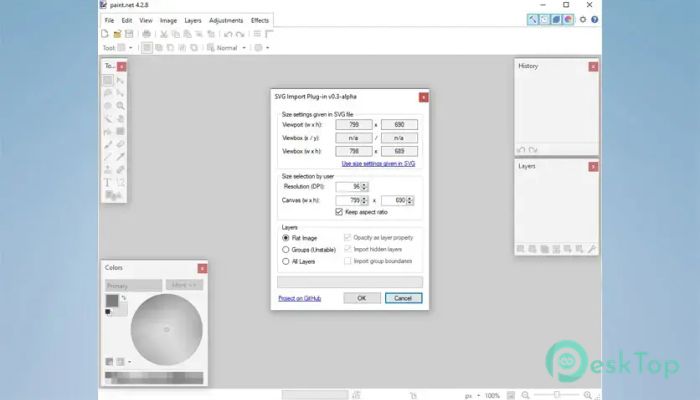The height and width of the screenshot is (400, 700).
Task: Click the color palette strip in Colors panel
Action: pos(154,378)
